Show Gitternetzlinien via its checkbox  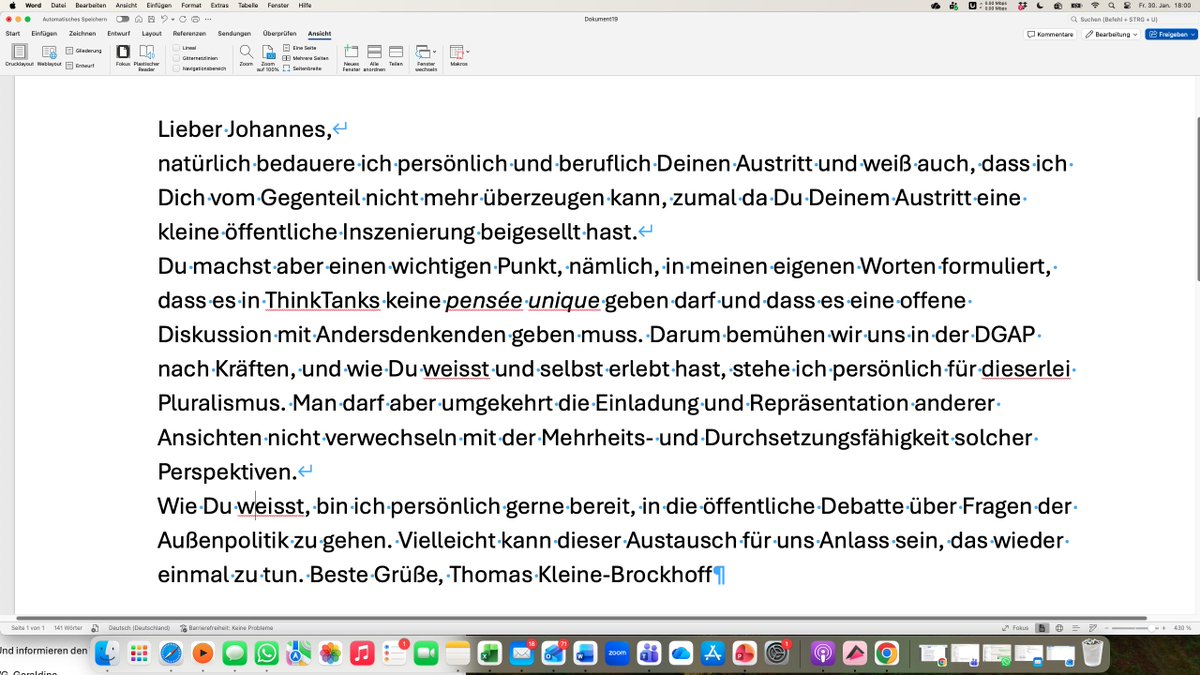[x=176, y=58]
